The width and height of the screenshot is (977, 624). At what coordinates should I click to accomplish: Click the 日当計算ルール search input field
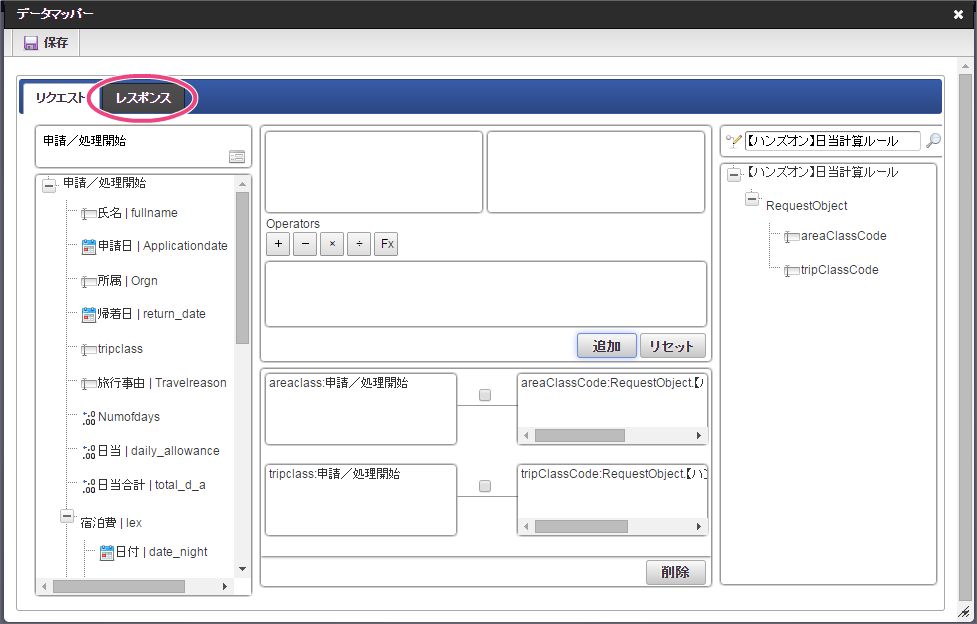click(x=830, y=141)
